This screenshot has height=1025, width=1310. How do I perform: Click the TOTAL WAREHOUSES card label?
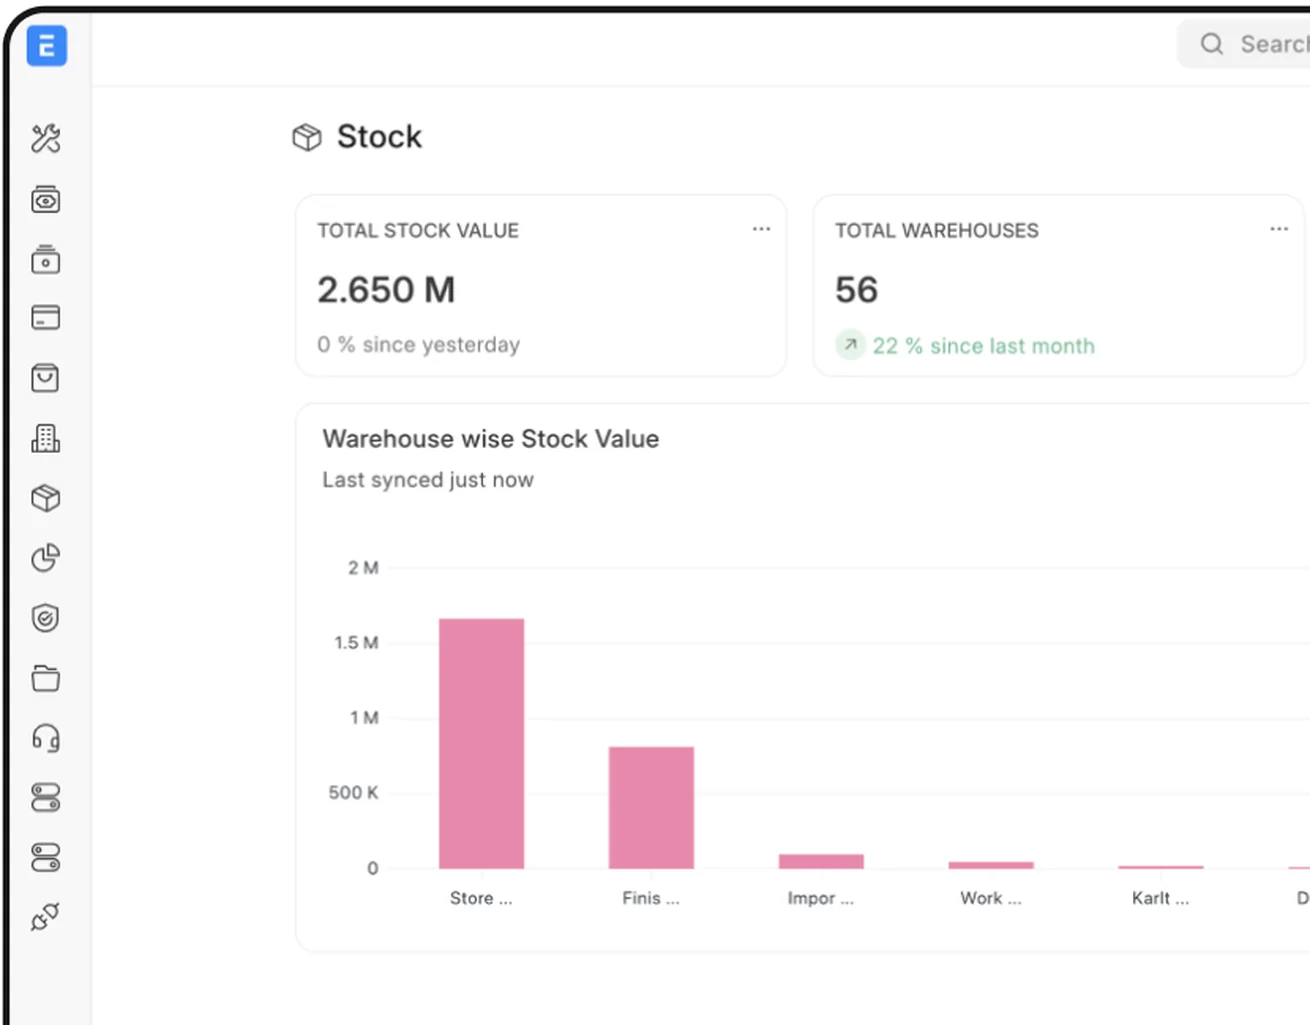(x=937, y=231)
